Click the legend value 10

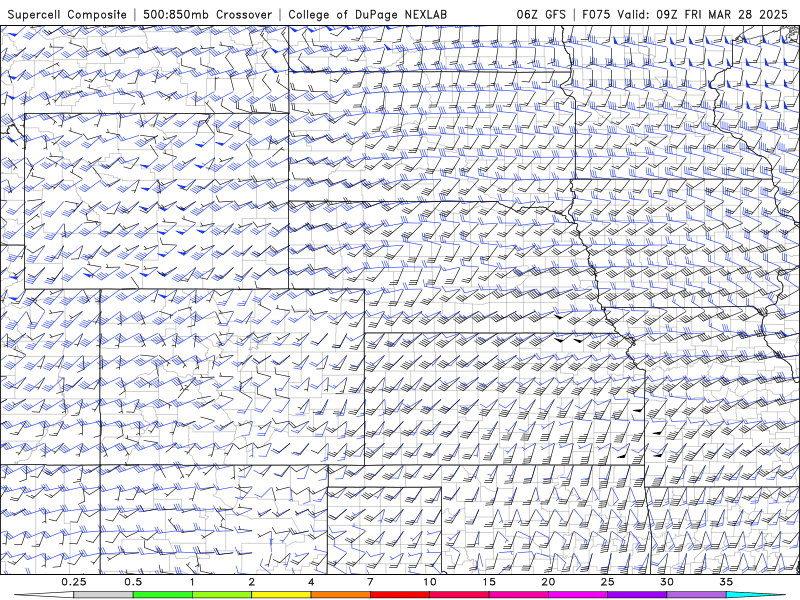point(430,582)
